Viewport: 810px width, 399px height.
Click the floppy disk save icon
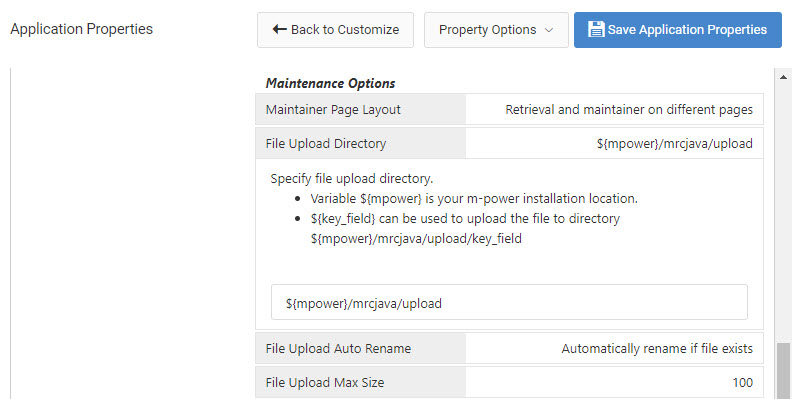(x=596, y=29)
